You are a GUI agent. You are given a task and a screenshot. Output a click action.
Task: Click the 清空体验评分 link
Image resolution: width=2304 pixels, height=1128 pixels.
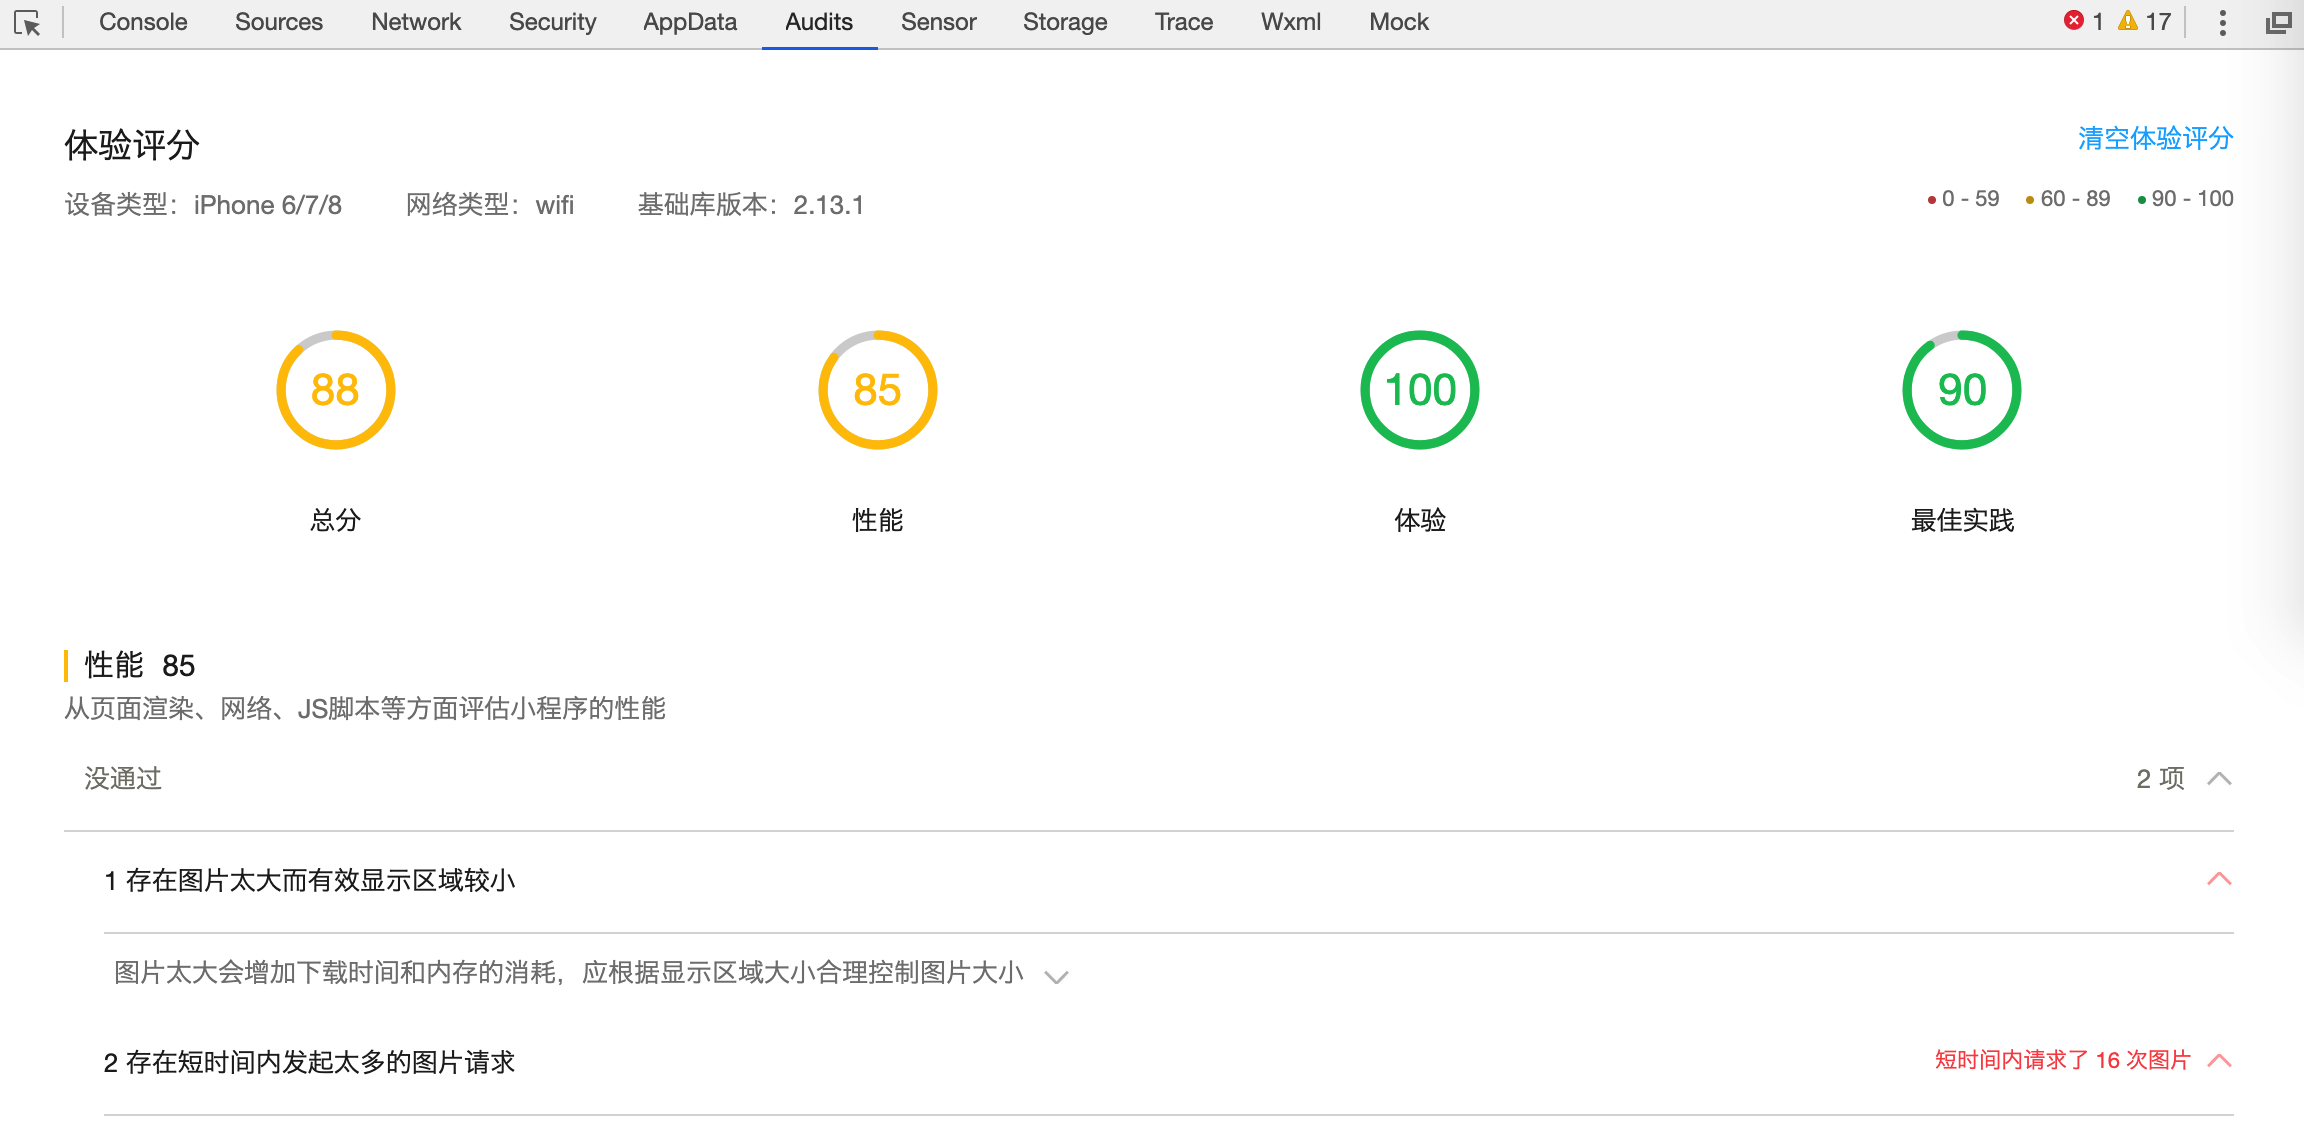click(x=2155, y=138)
